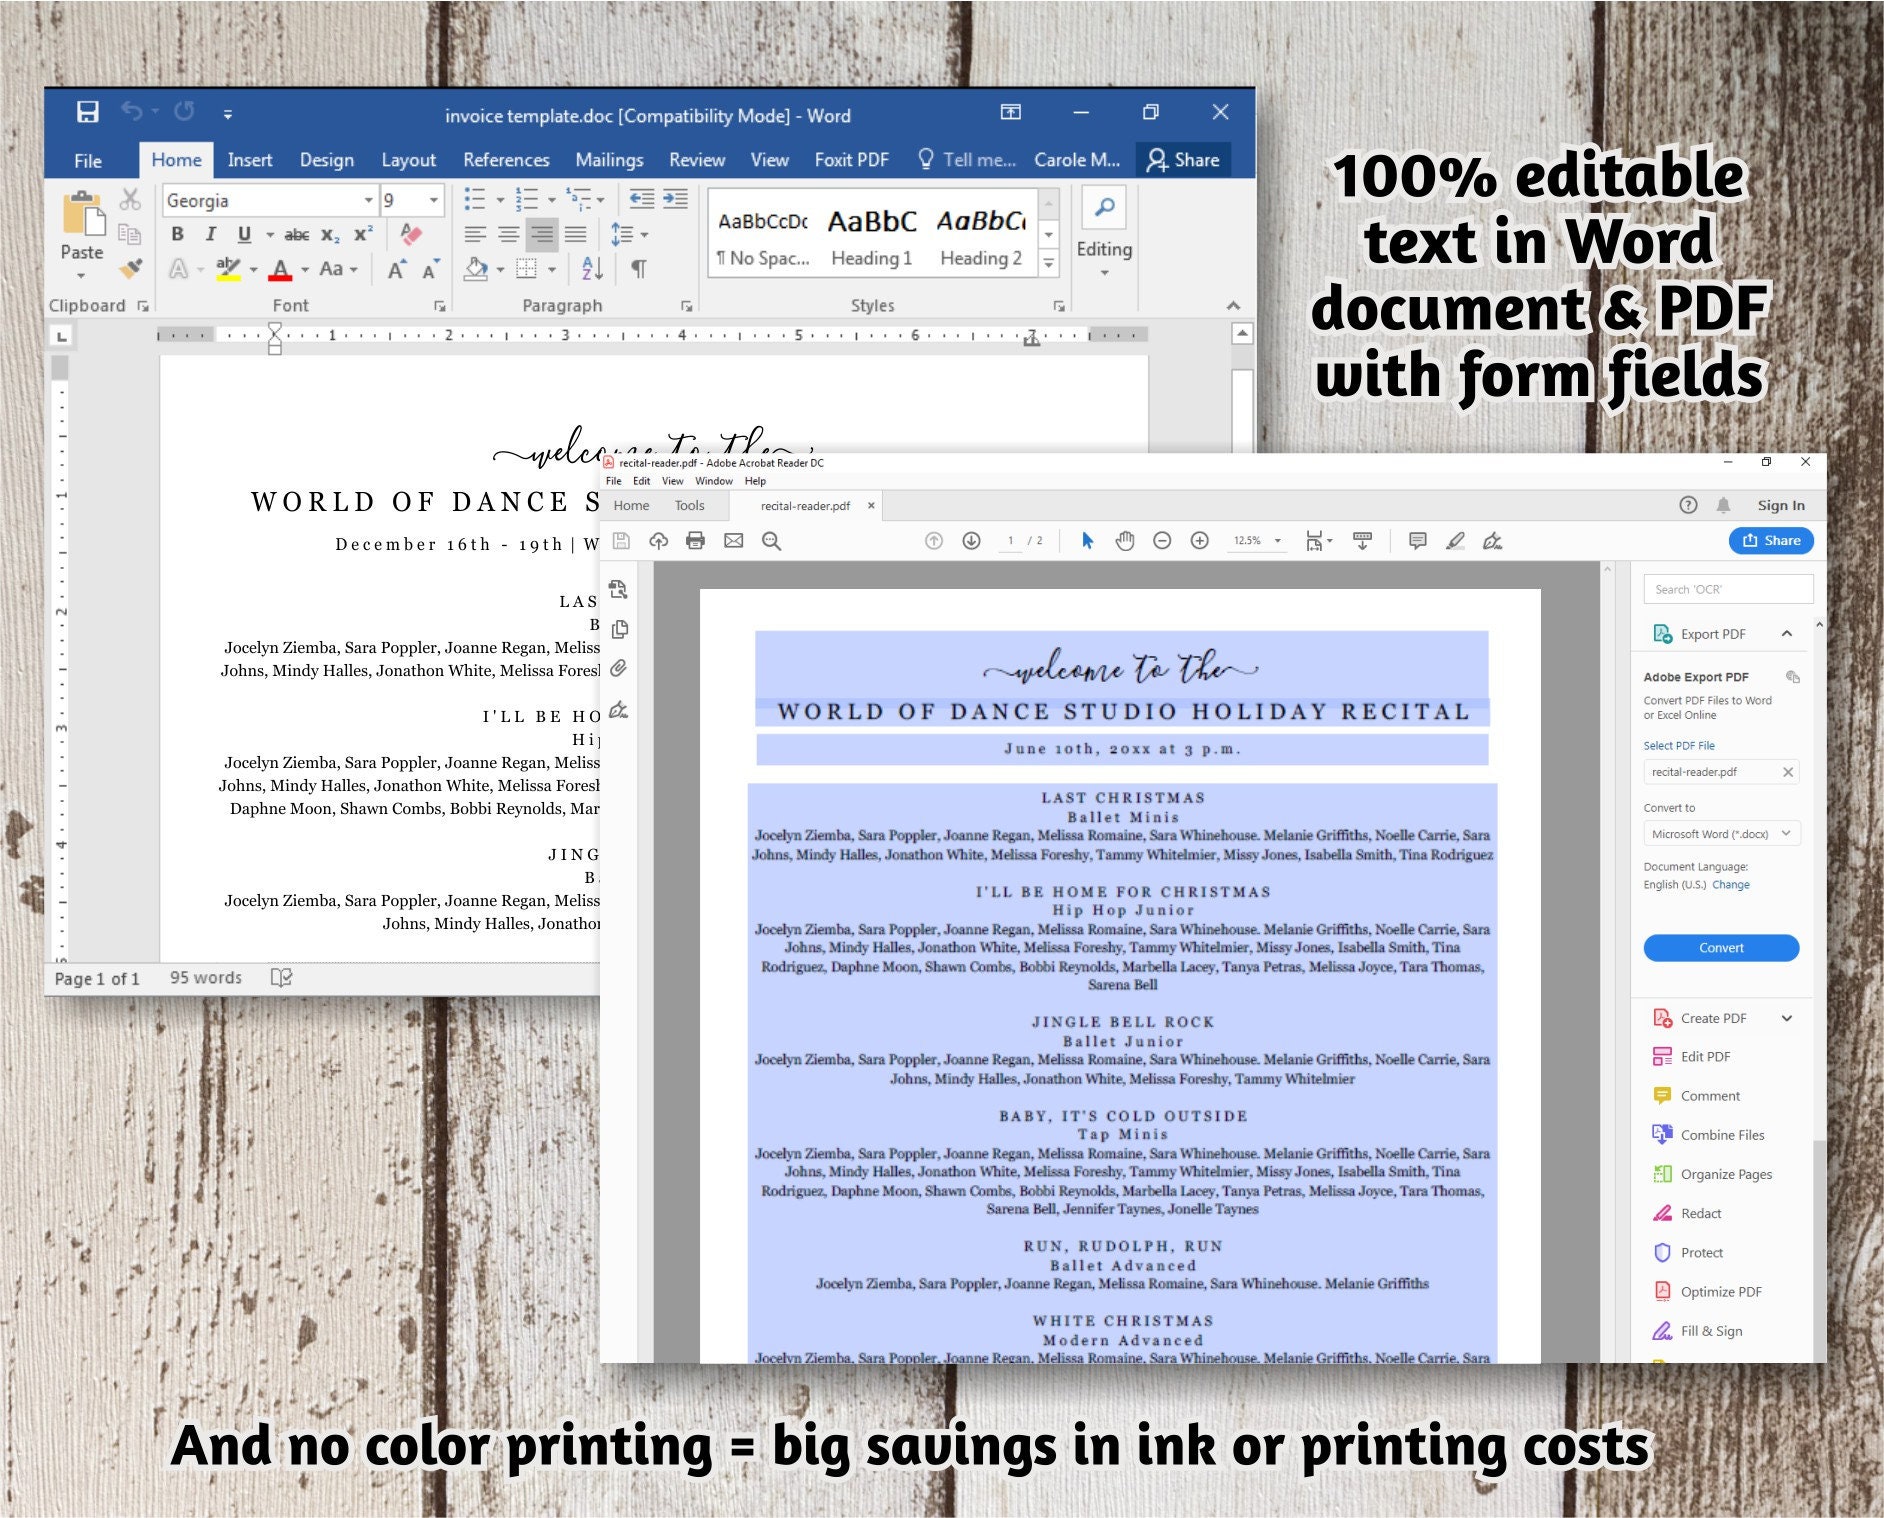Apply the Heading 1 style
The height and width of the screenshot is (1518, 1884).
point(872,238)
